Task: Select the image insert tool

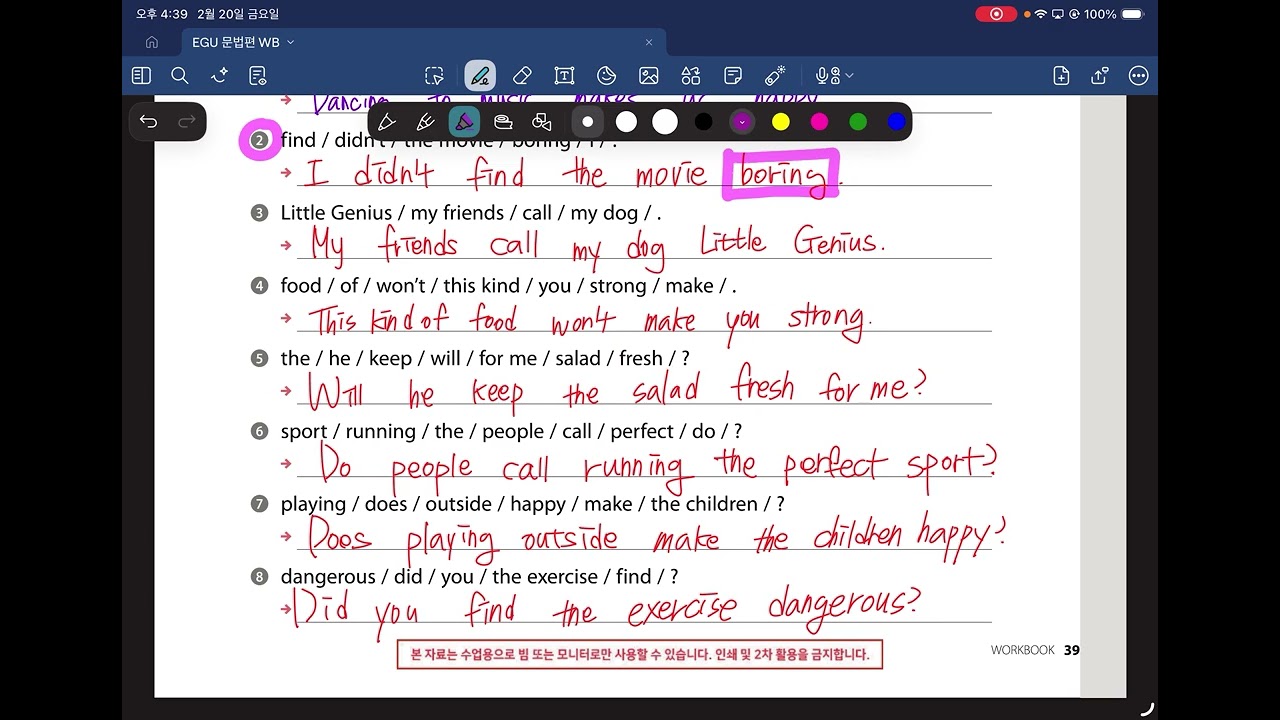Action: pos(649,76)
